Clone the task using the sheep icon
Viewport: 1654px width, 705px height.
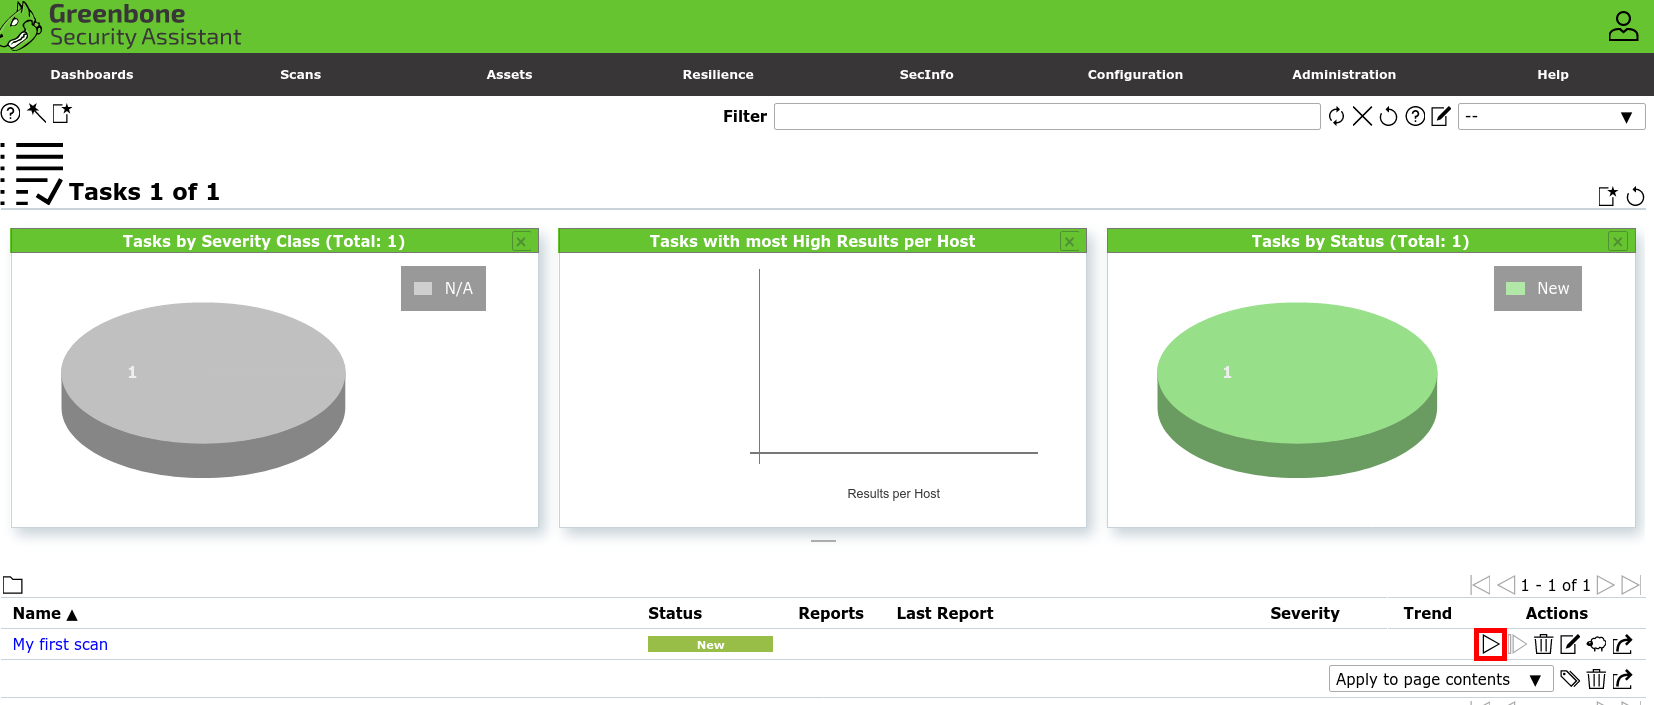pos(1596,644)
